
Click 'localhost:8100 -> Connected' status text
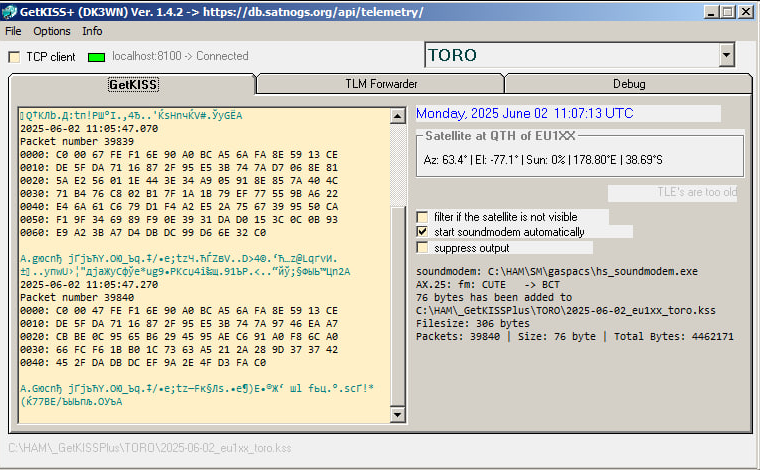[180, 56]
